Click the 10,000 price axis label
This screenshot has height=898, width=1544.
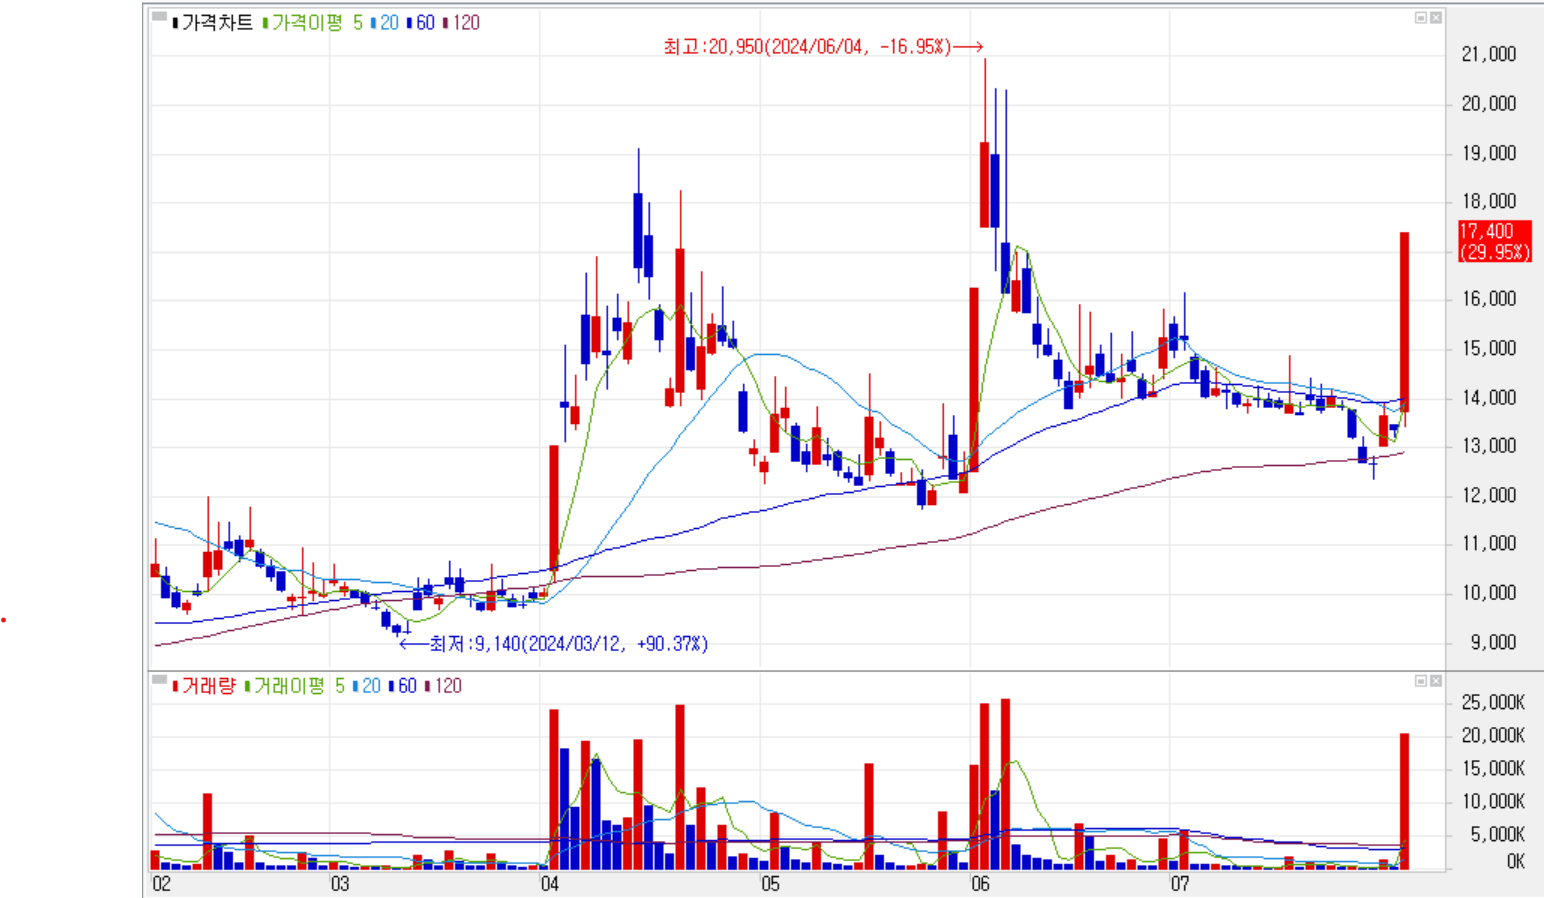[x=1488, y=593]
